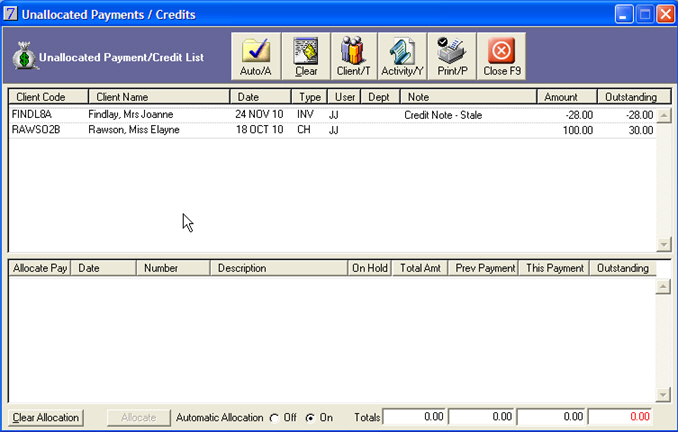Screen dimensions: 678x432
Task: Click the Prev Payment totals field
Action: tap(482, 417)
